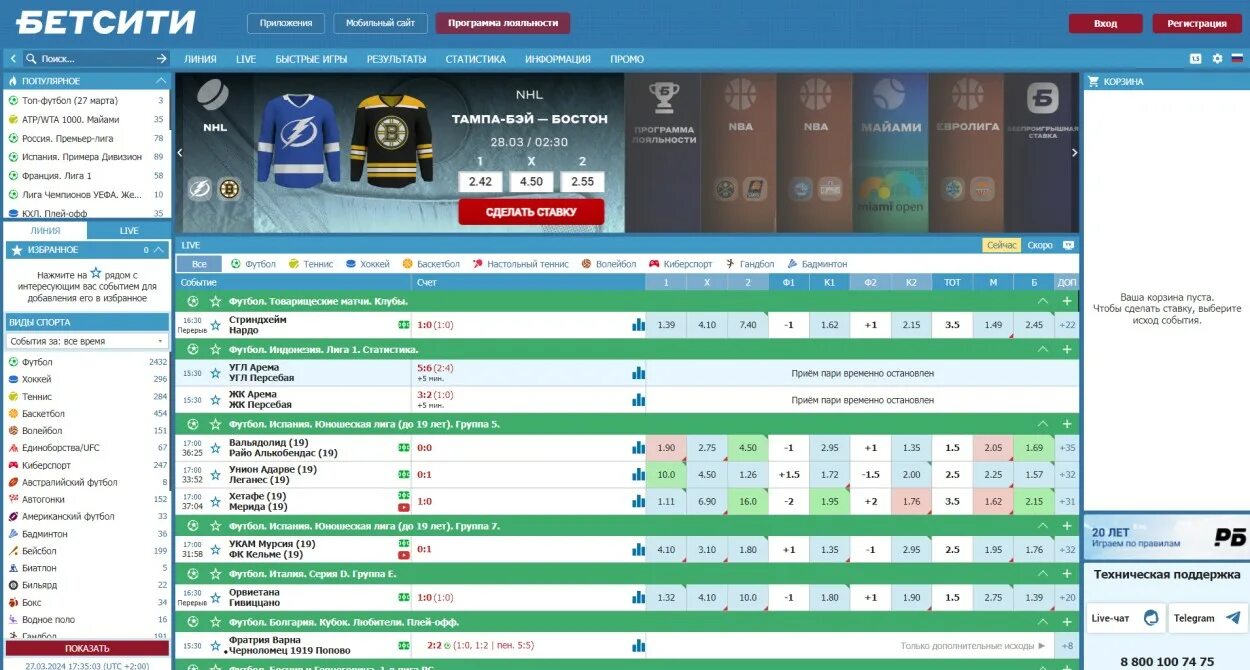Click the plus icon in Товарищеские матчи header

pyautogui.click(x=1067, y=301)
